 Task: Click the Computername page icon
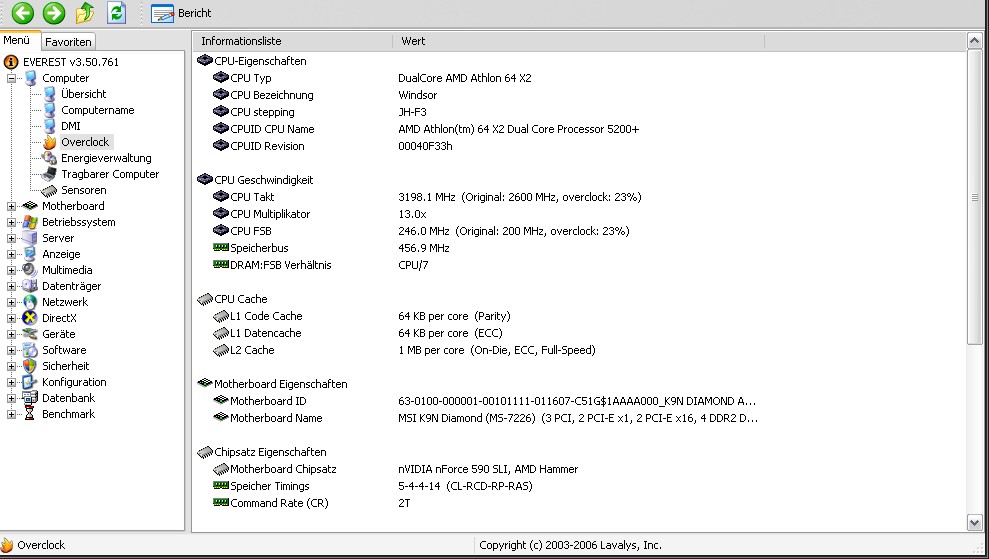point(49,110)
